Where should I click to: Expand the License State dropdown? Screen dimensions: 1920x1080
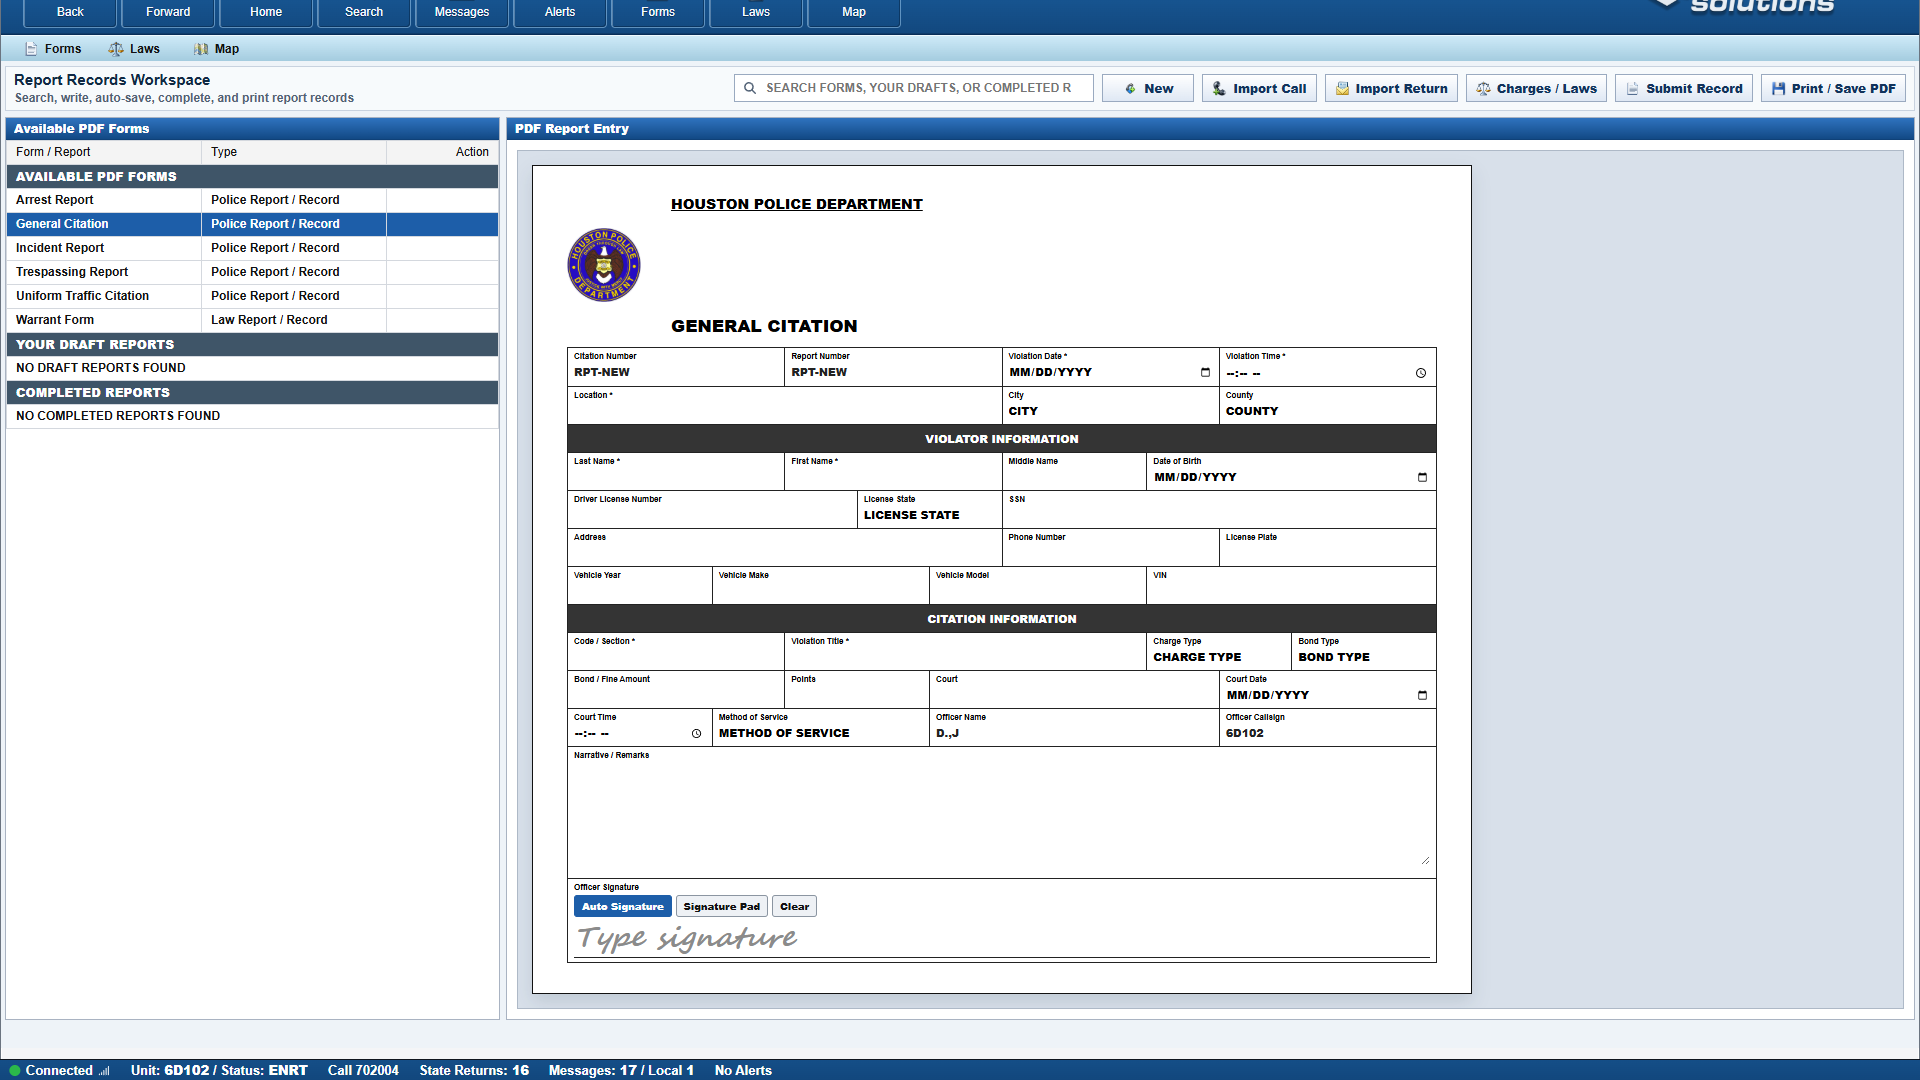(930, 515)
